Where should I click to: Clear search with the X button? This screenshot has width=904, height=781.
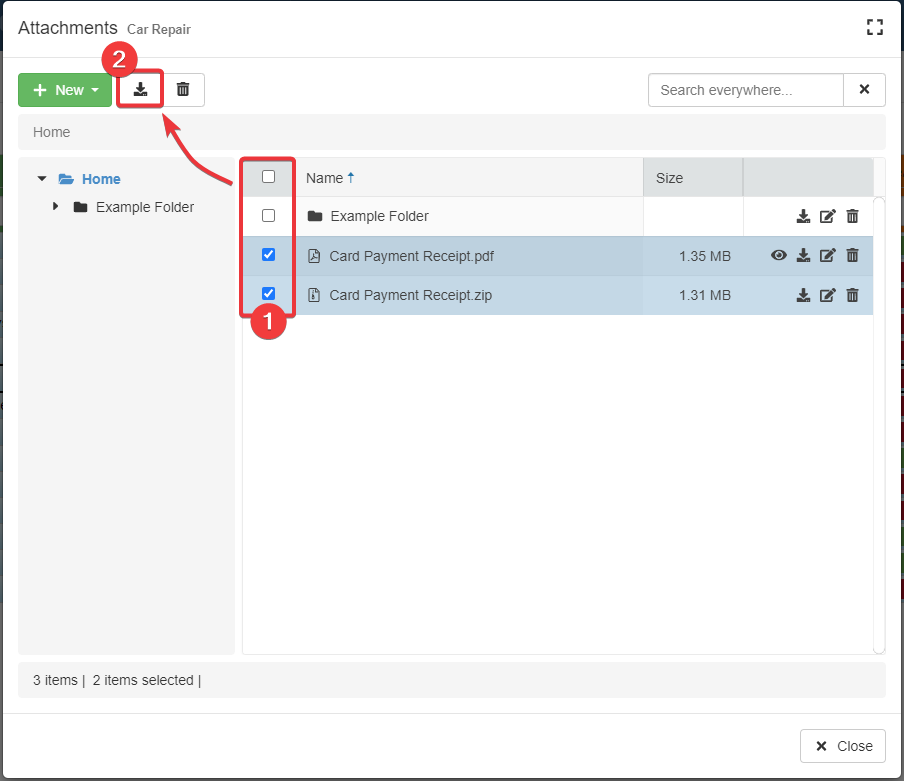pyautogui.click(x=864, y=90)
